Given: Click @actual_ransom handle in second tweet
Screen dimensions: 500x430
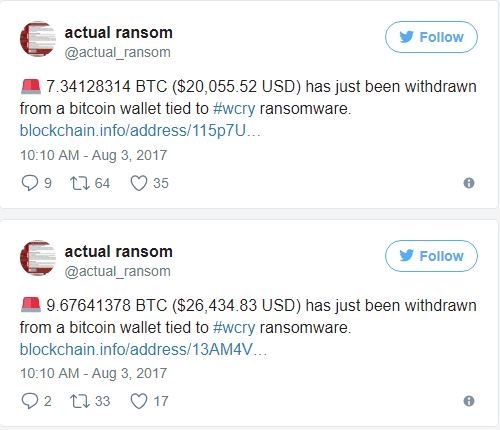Looking at the screenshot, I should pos(118,271).
